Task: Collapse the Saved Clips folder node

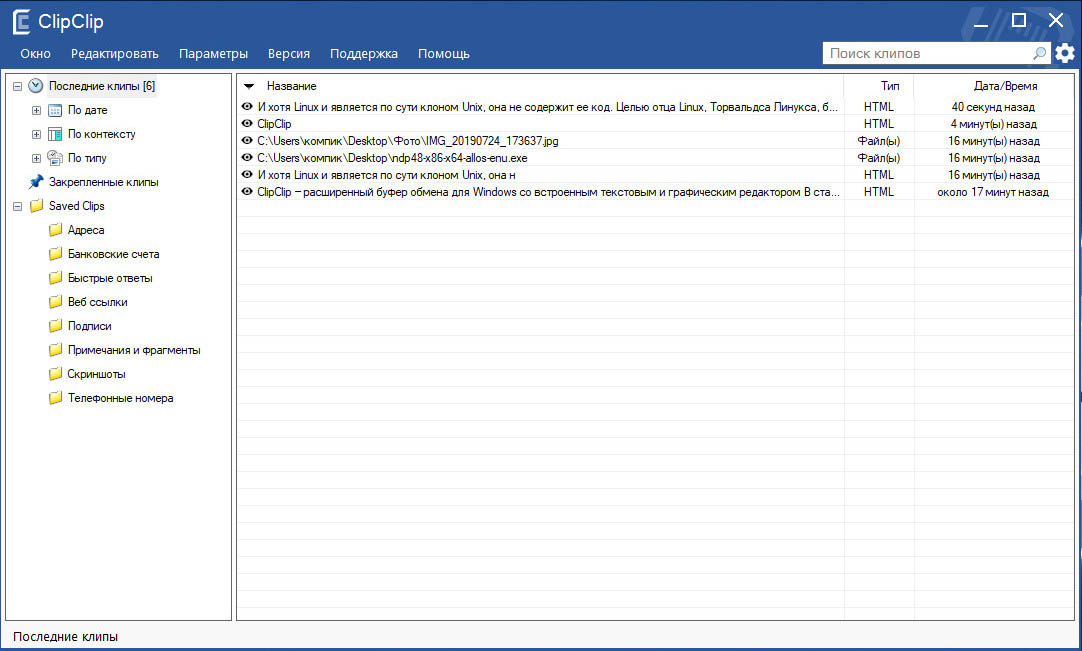Action: coord(17,206)
